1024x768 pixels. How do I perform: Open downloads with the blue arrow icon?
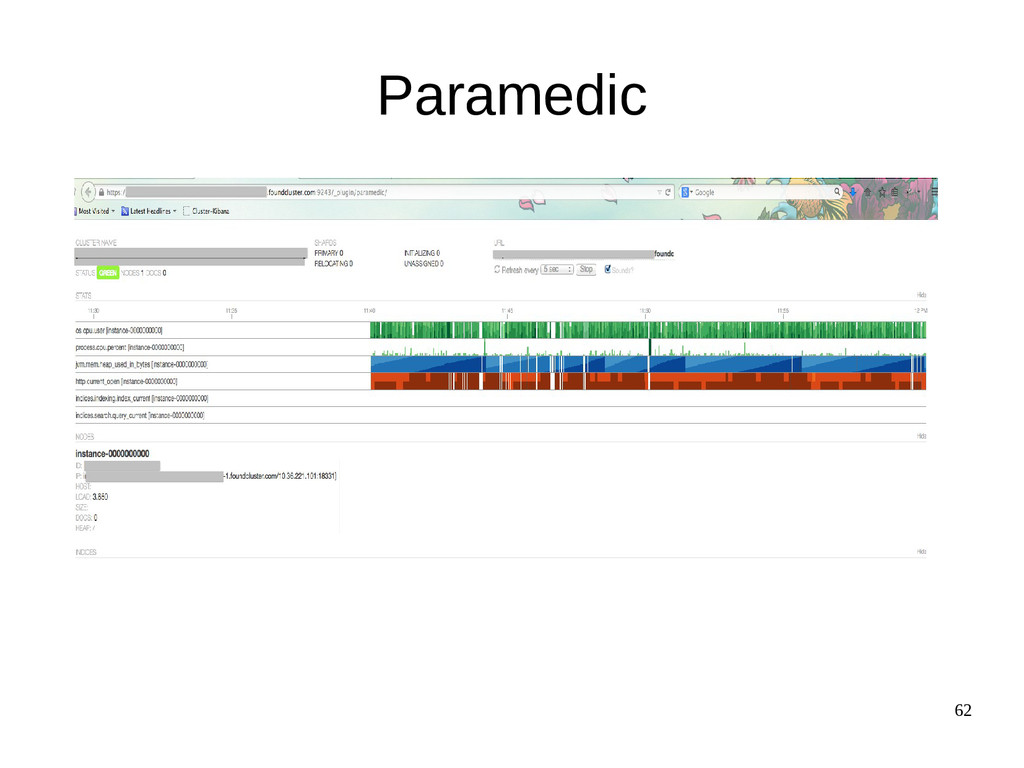(x=853, y=192)
